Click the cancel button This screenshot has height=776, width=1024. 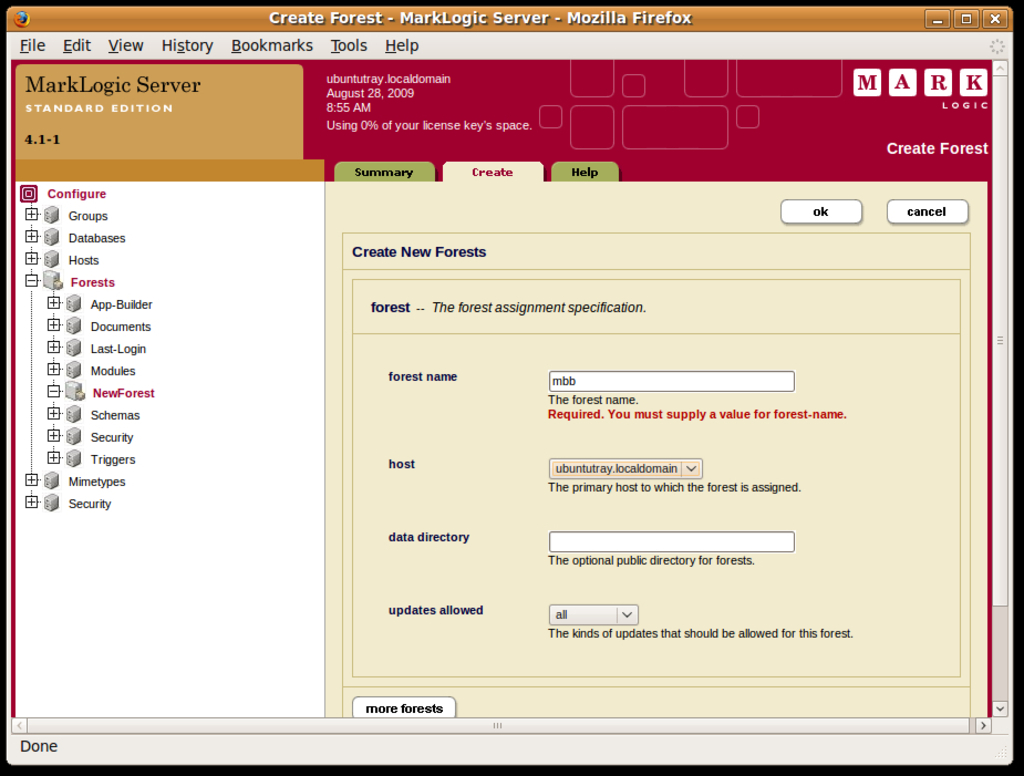927,212
